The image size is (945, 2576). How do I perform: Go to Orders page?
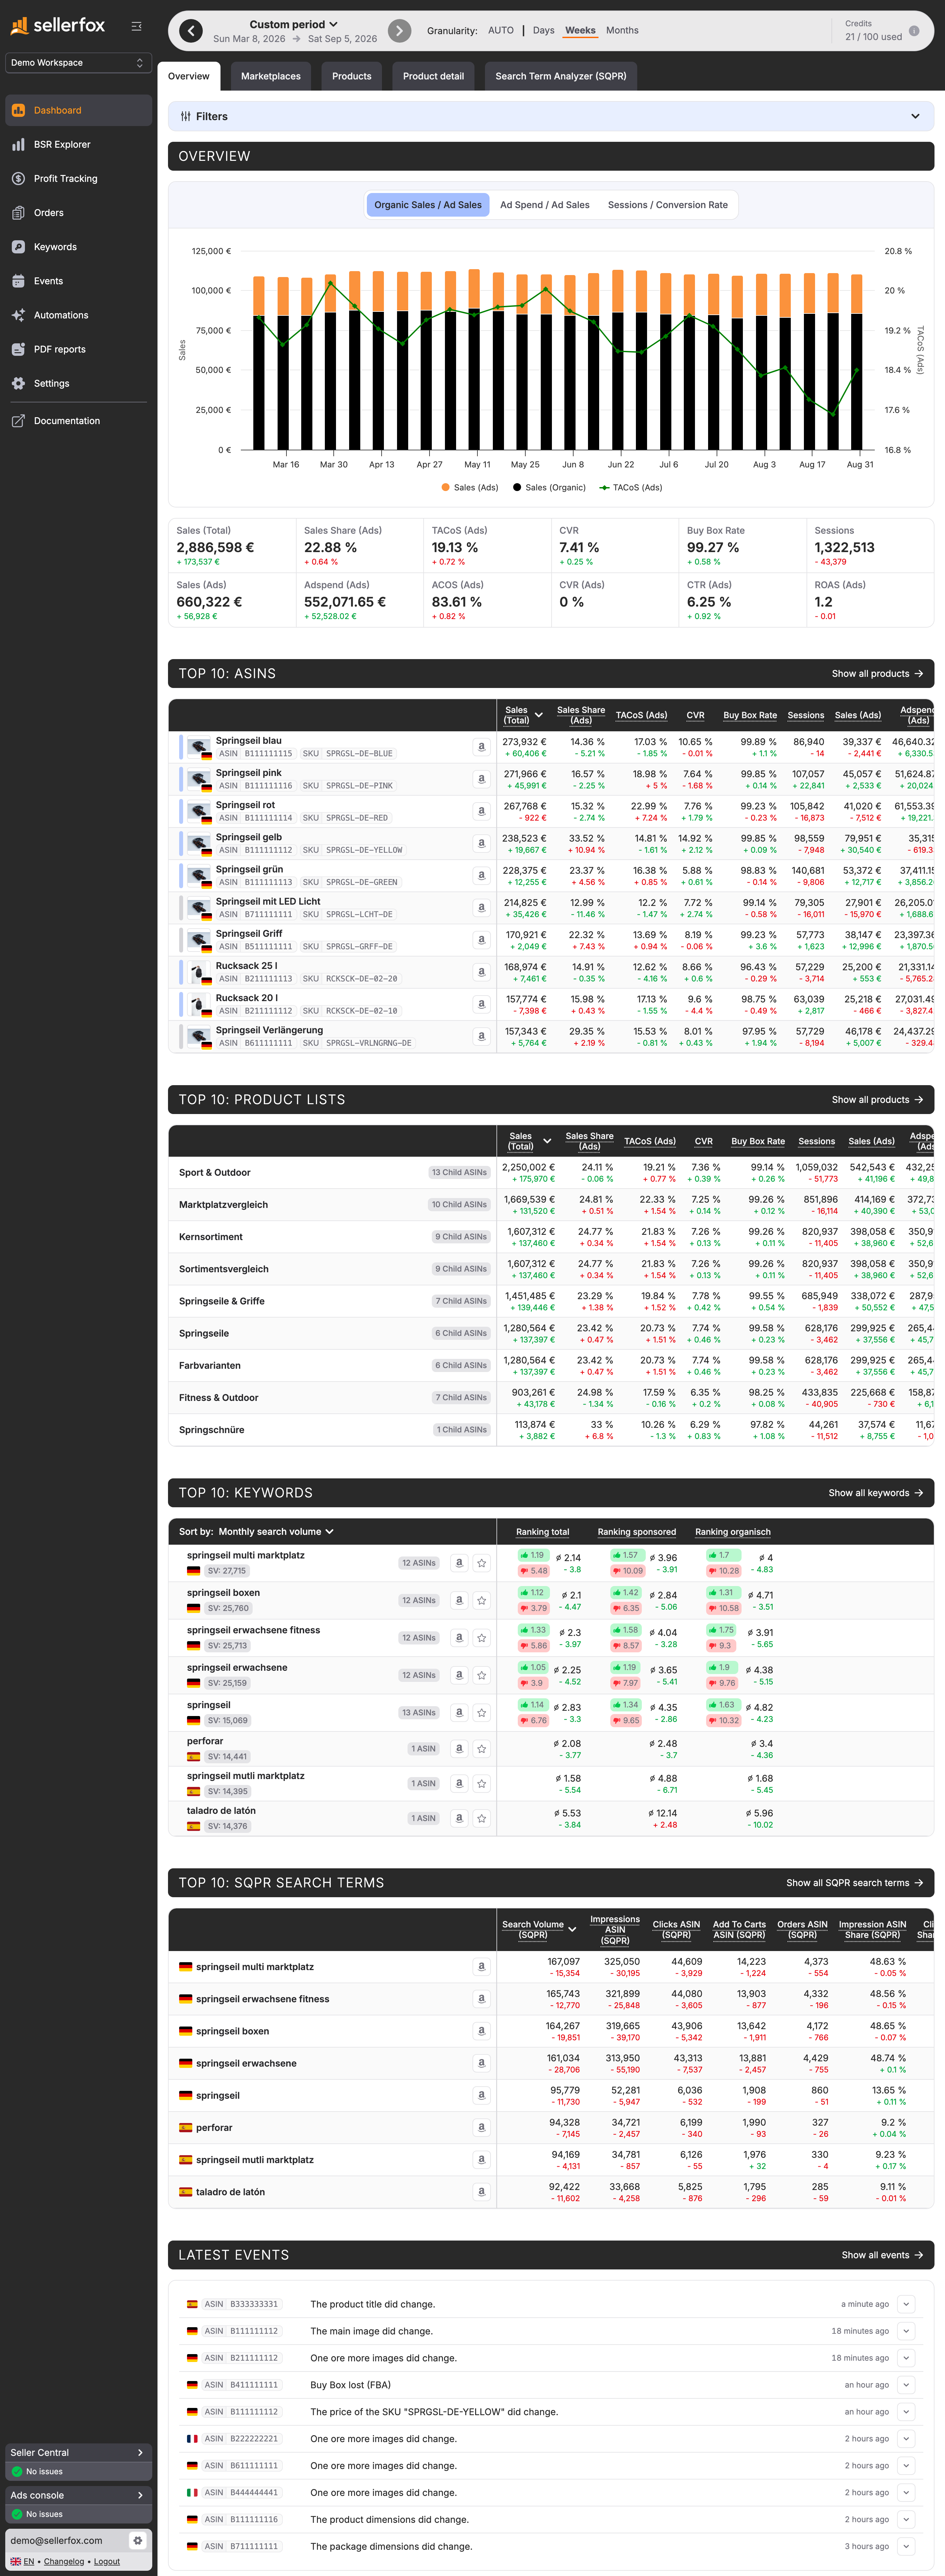(78, 213)
